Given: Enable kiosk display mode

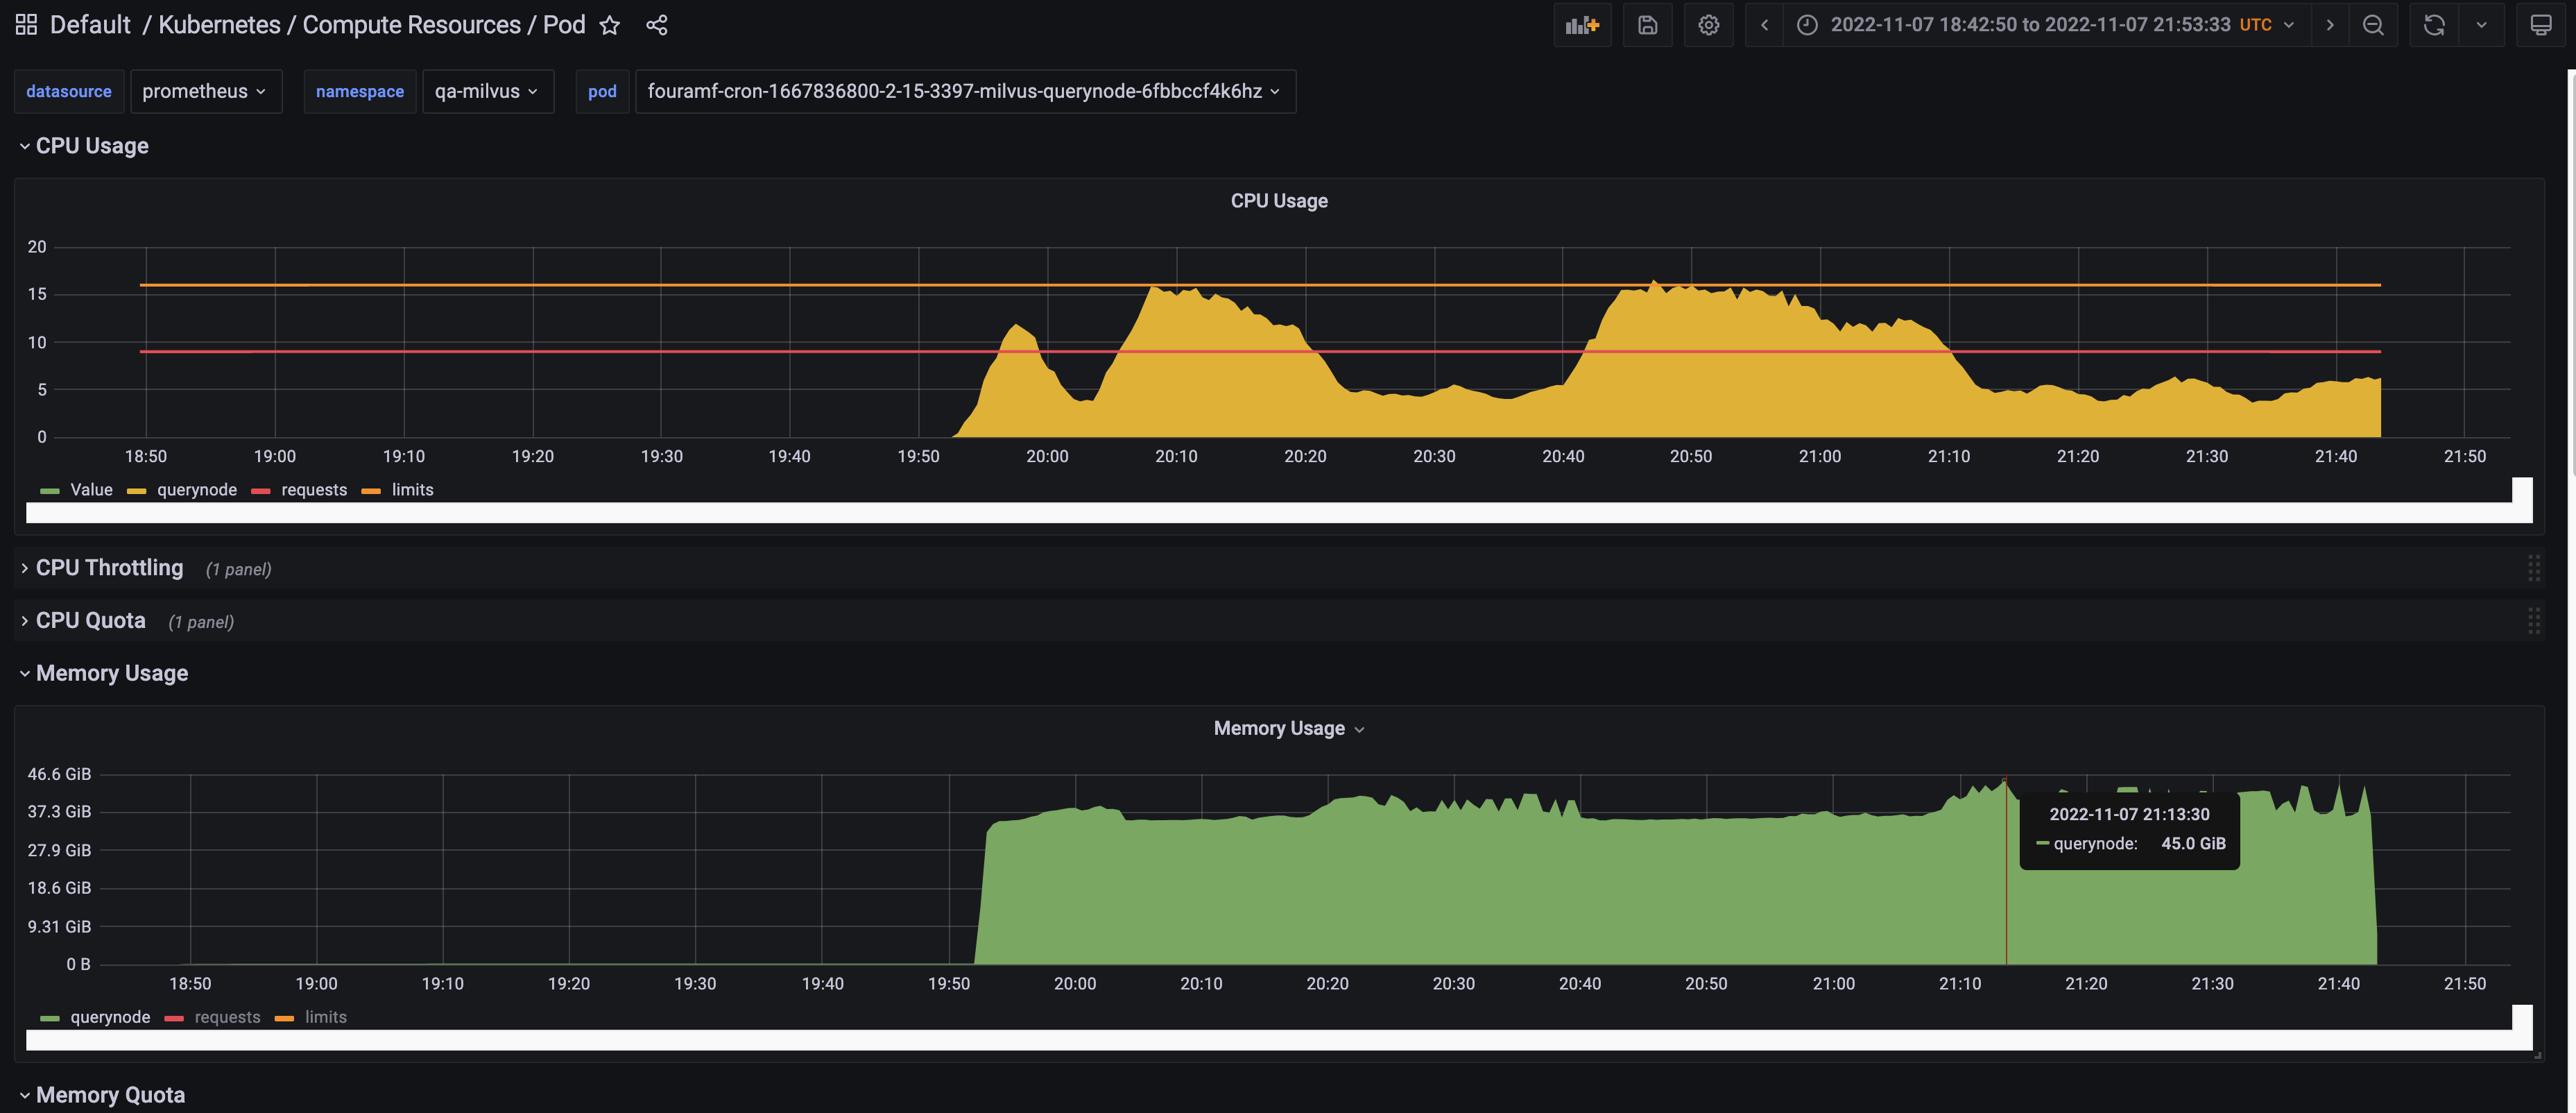Looking at the screenshot, I should [x=2541, y=25].
